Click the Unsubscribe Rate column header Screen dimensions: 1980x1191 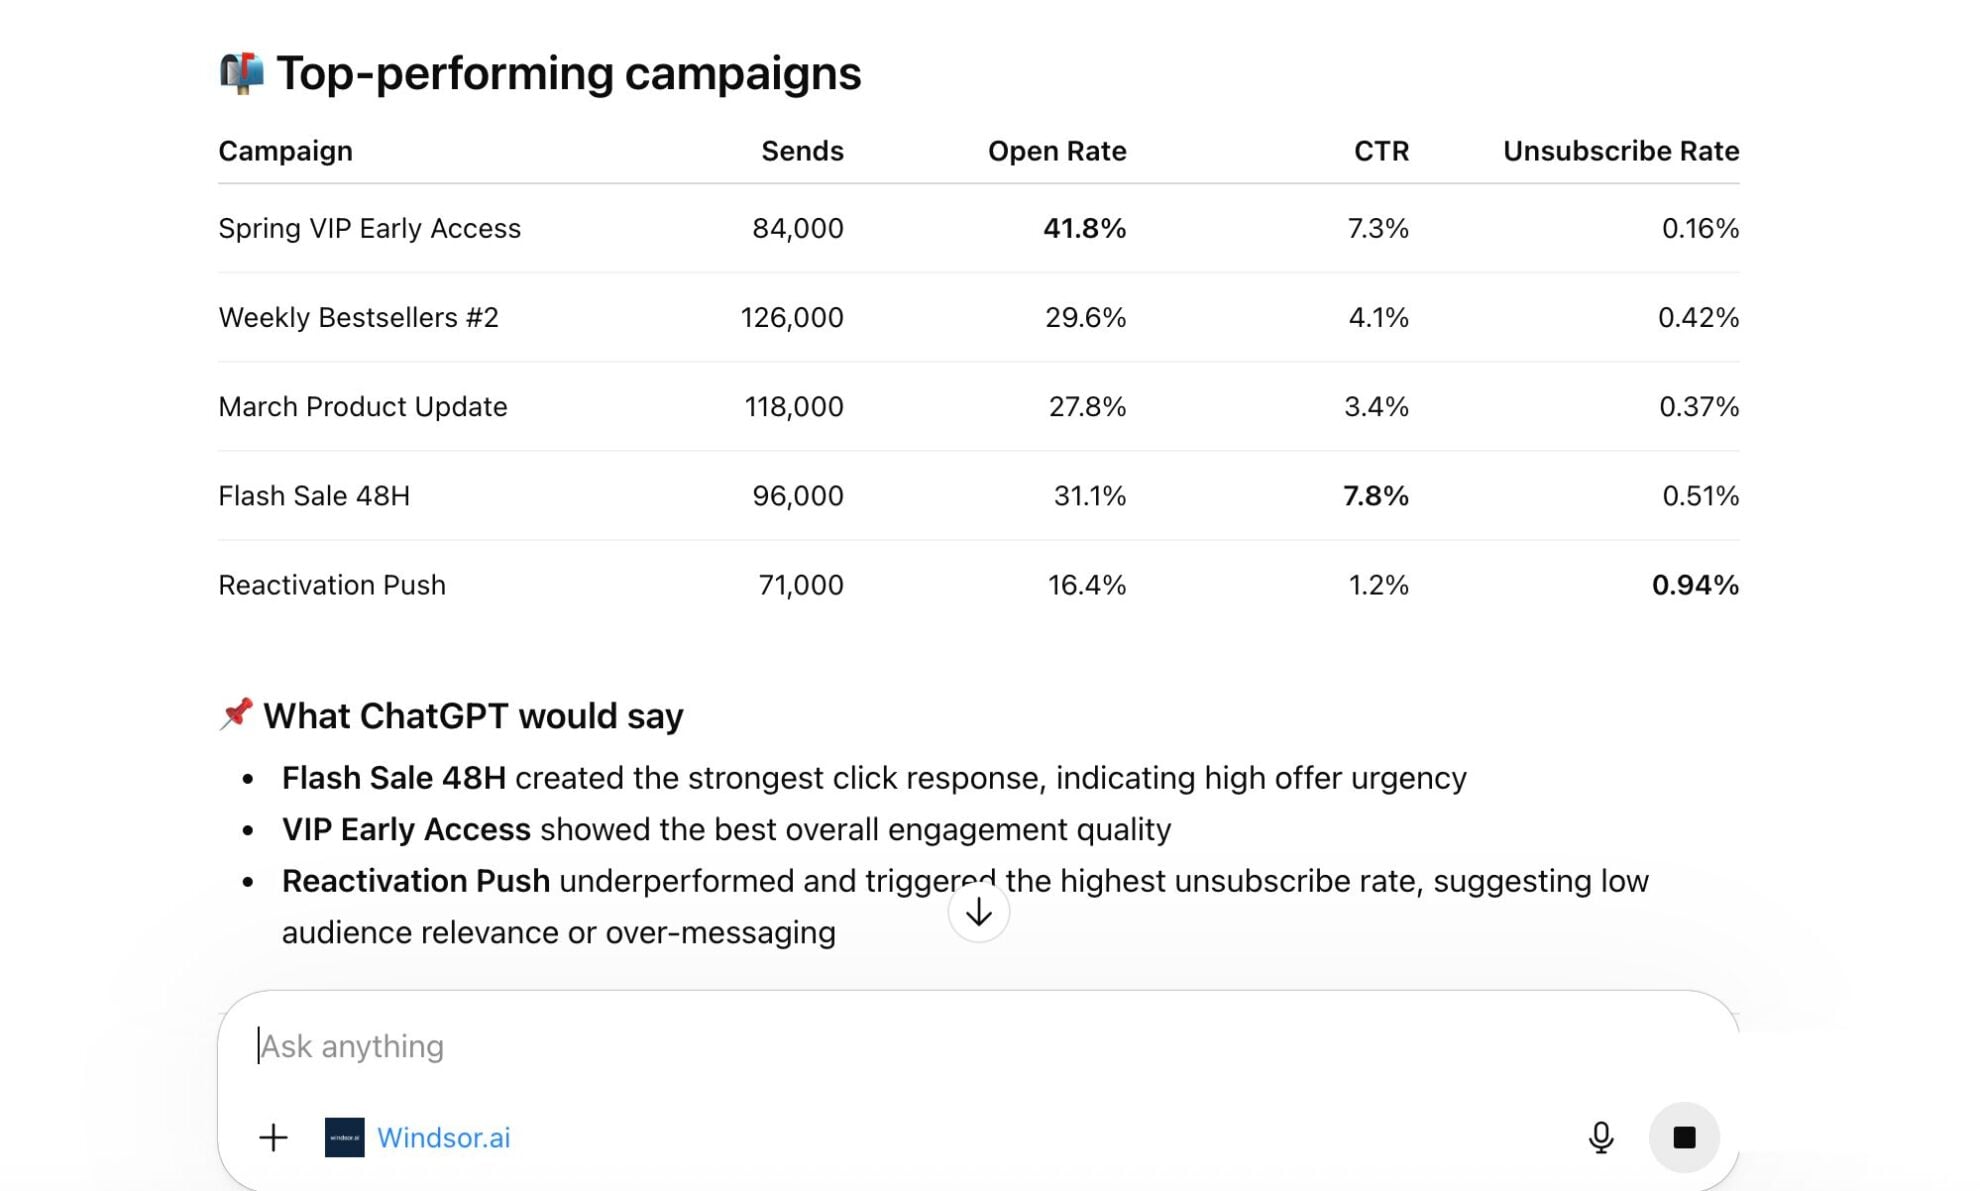(1619, 150)
